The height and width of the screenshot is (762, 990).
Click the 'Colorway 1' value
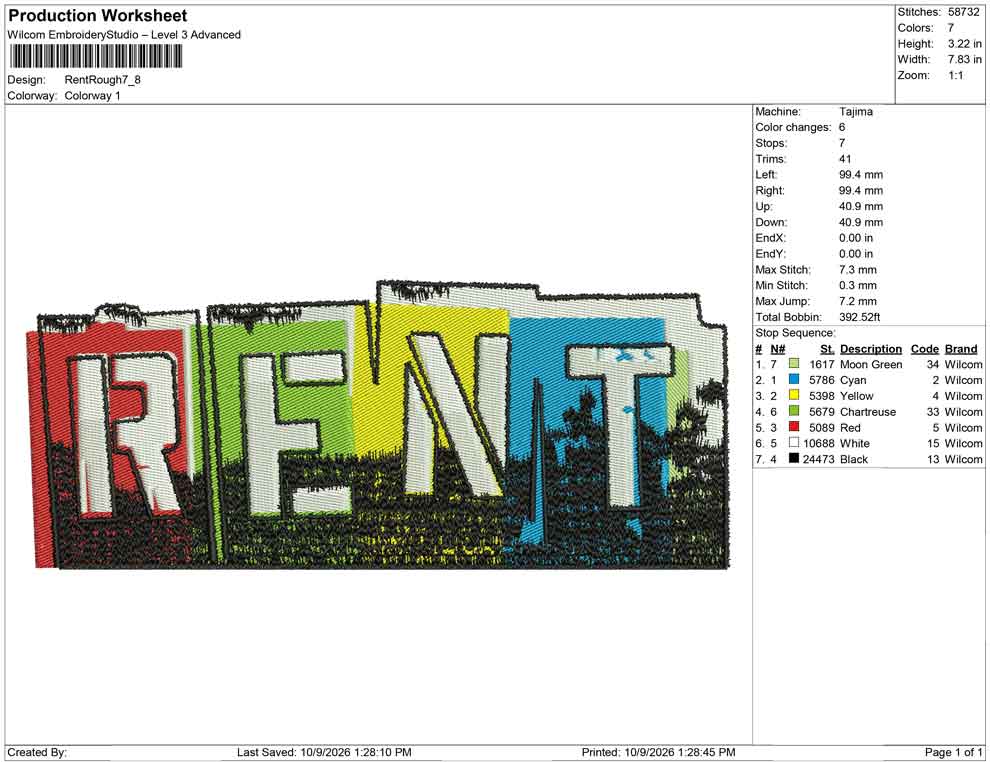pos(92,96)
